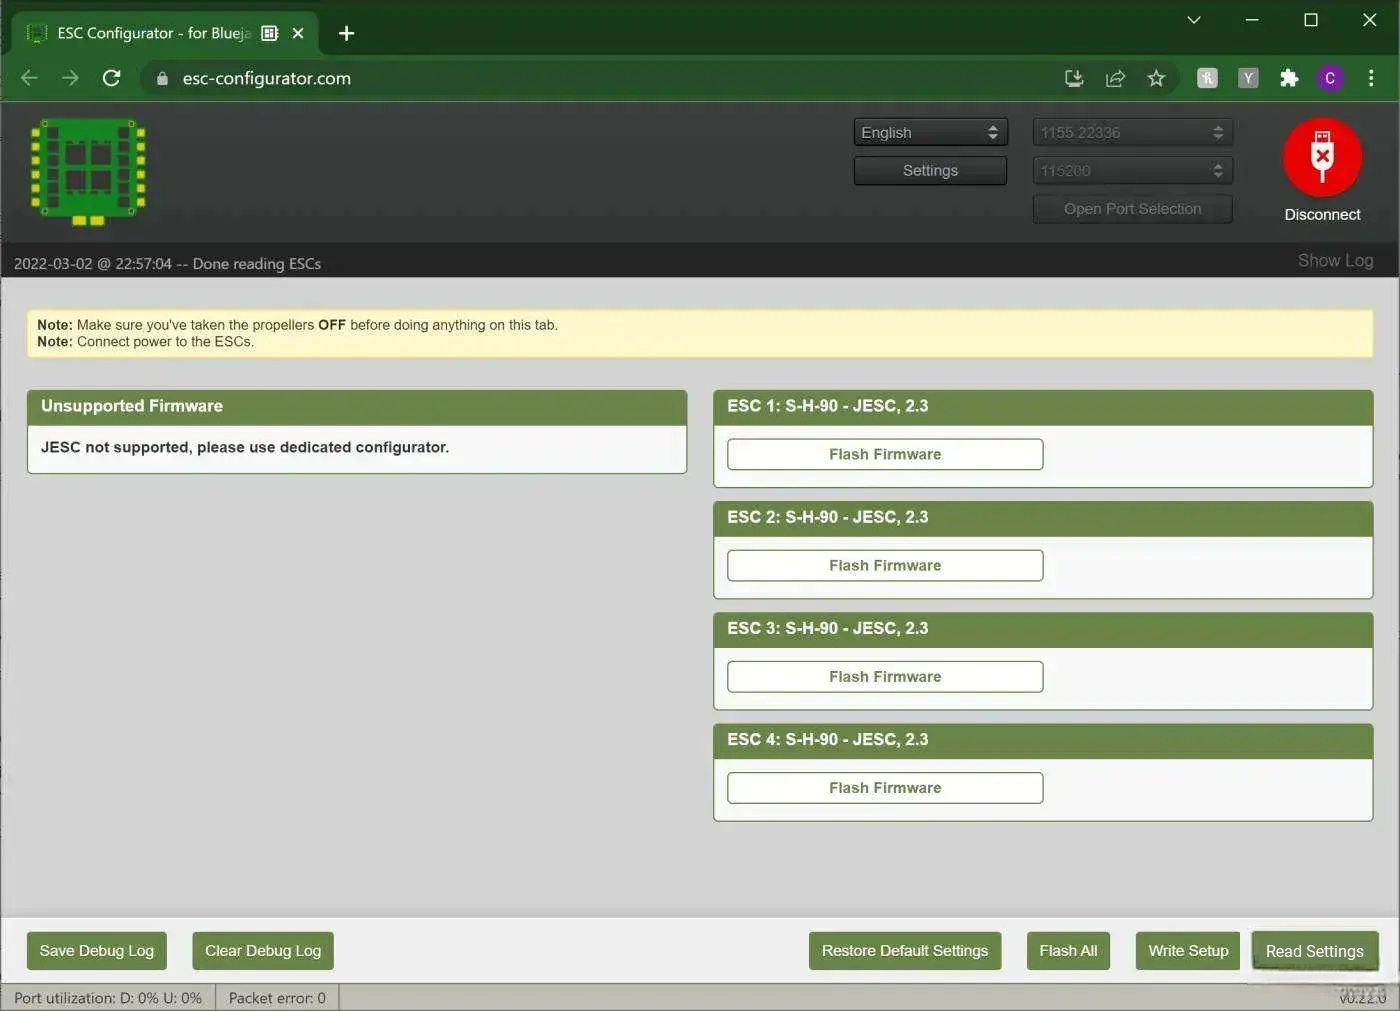1400x1011 pixels.
Task: Open the English language dropdown
Action: (929, 132)
